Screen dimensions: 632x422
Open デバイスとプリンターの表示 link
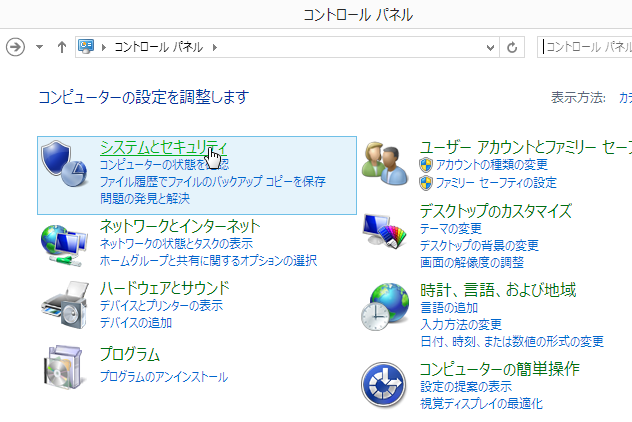click(x=161, y=306)
